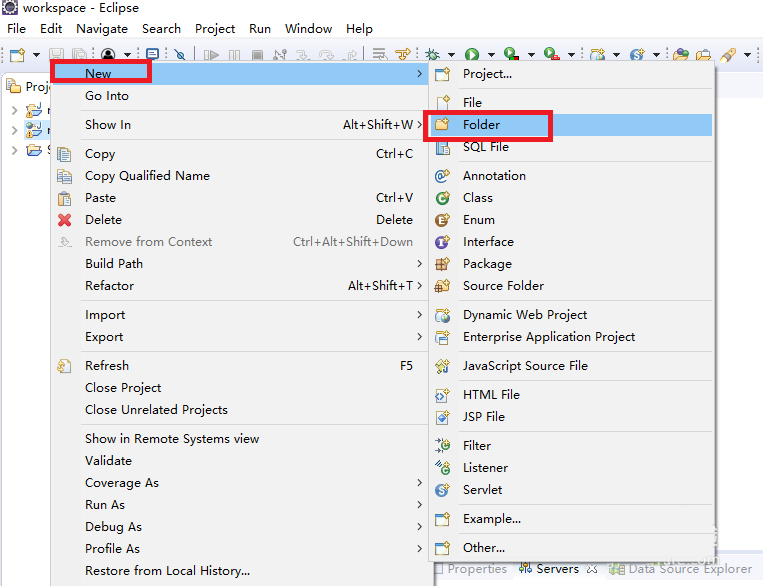Click the Enum icon in submenu
The width and height of the screenshot is (763, 586).
tap(442, 220)
